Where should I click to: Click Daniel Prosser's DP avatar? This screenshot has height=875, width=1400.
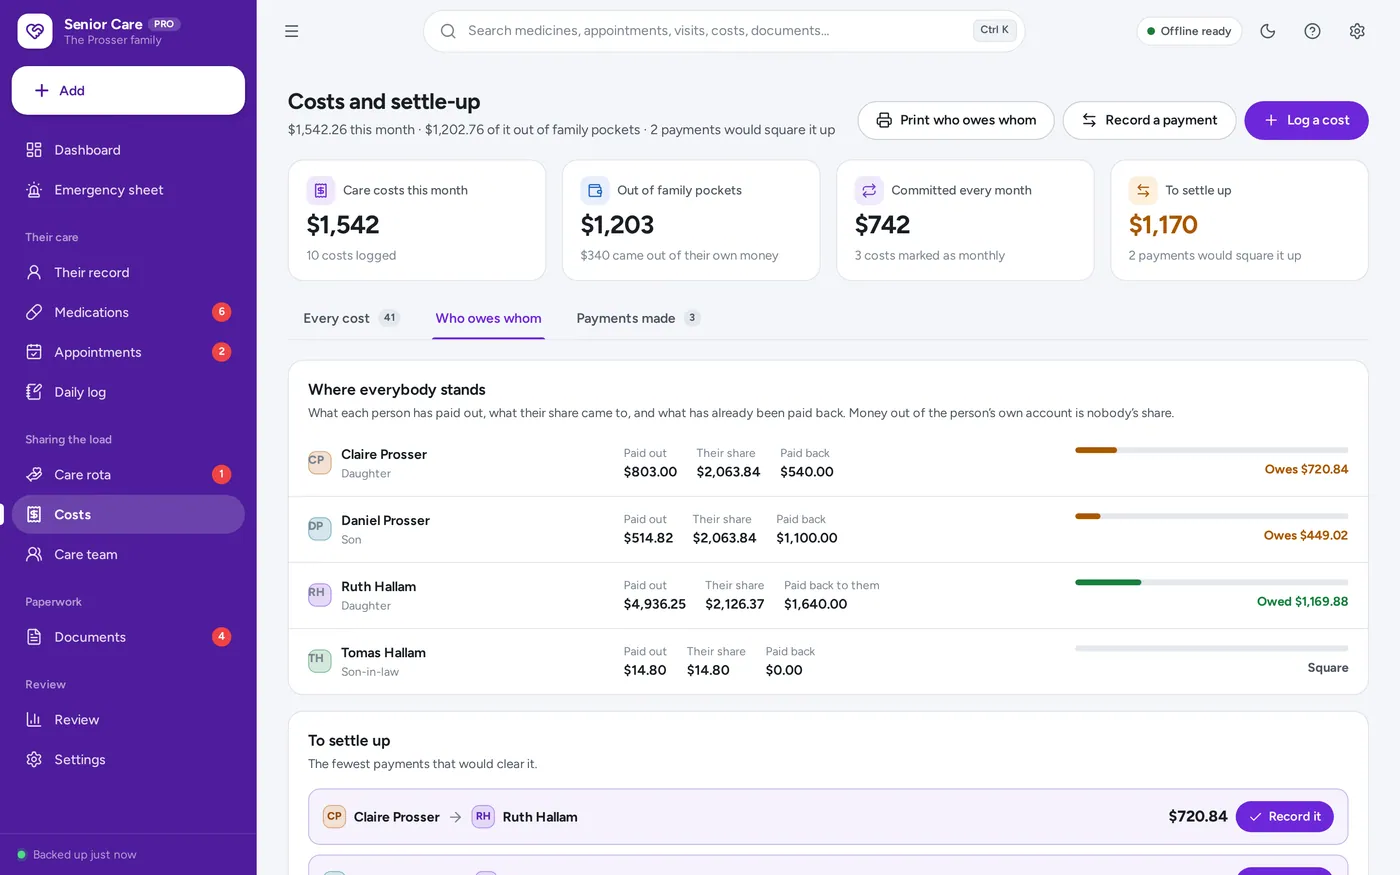pos(319,528)
